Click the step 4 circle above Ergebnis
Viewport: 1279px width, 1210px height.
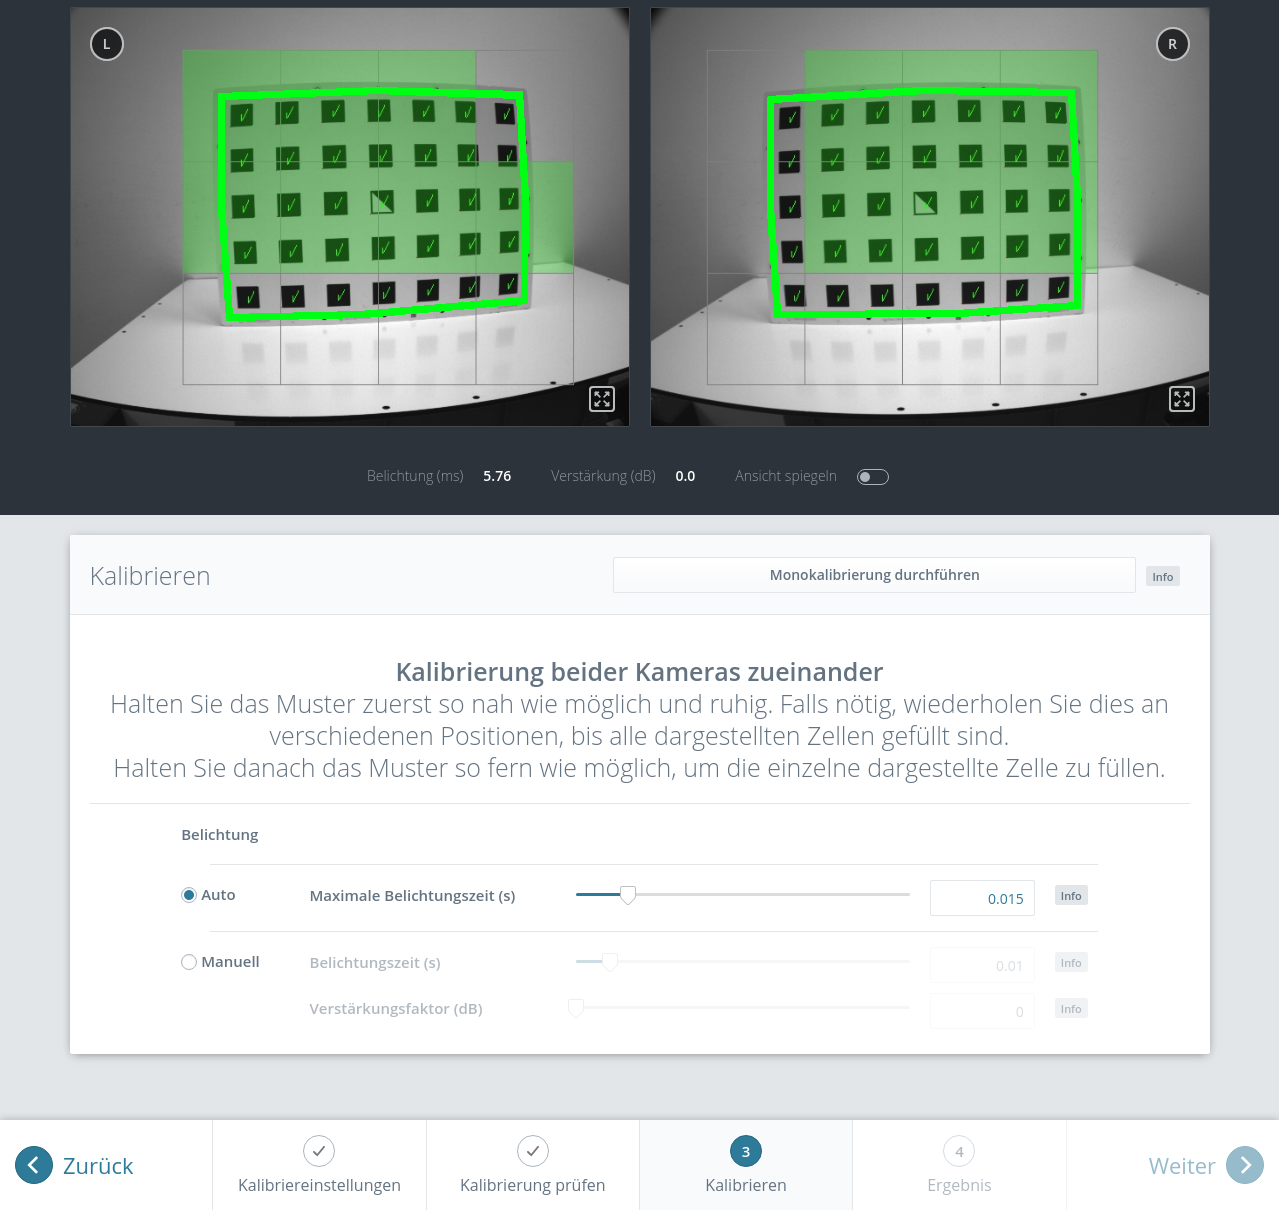(x=959, y=1151)
